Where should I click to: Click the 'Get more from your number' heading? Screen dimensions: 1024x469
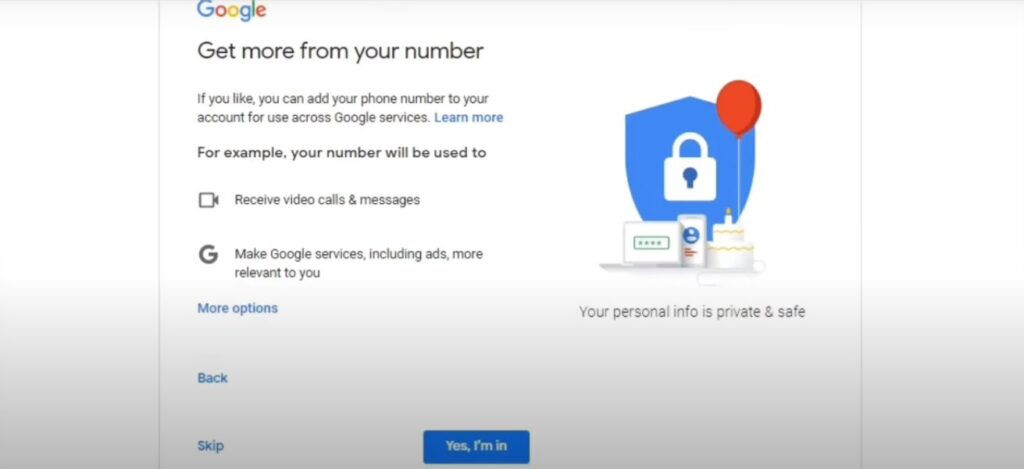point(340,51)
